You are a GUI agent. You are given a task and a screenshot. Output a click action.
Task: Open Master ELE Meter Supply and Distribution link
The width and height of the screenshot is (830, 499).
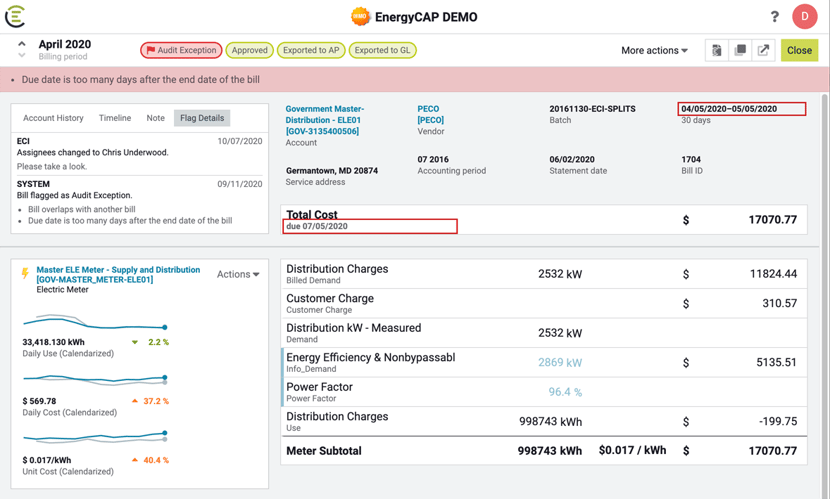tap(118, 275)
